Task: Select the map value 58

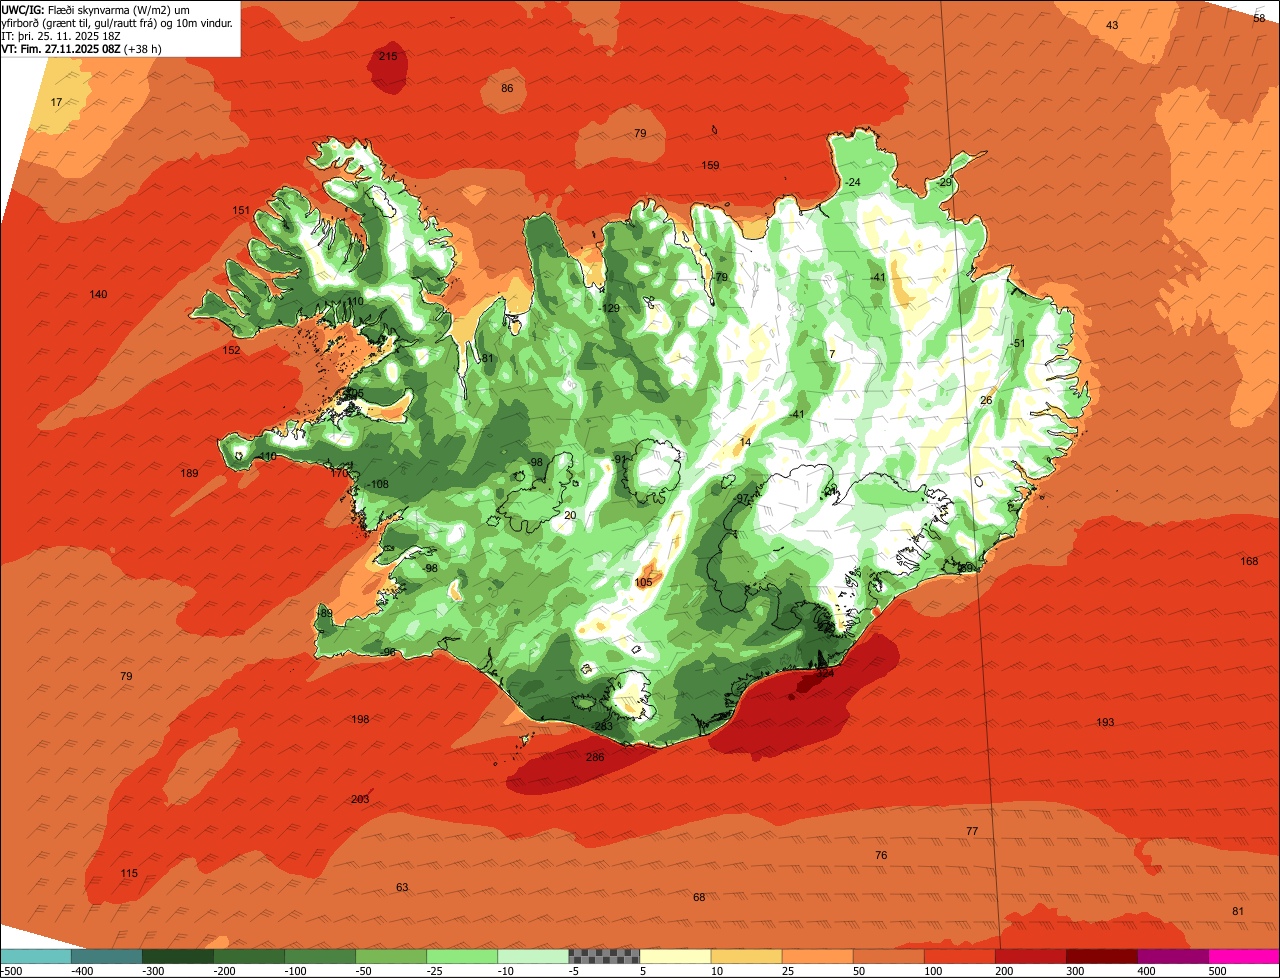Action: click(1259, 17)
